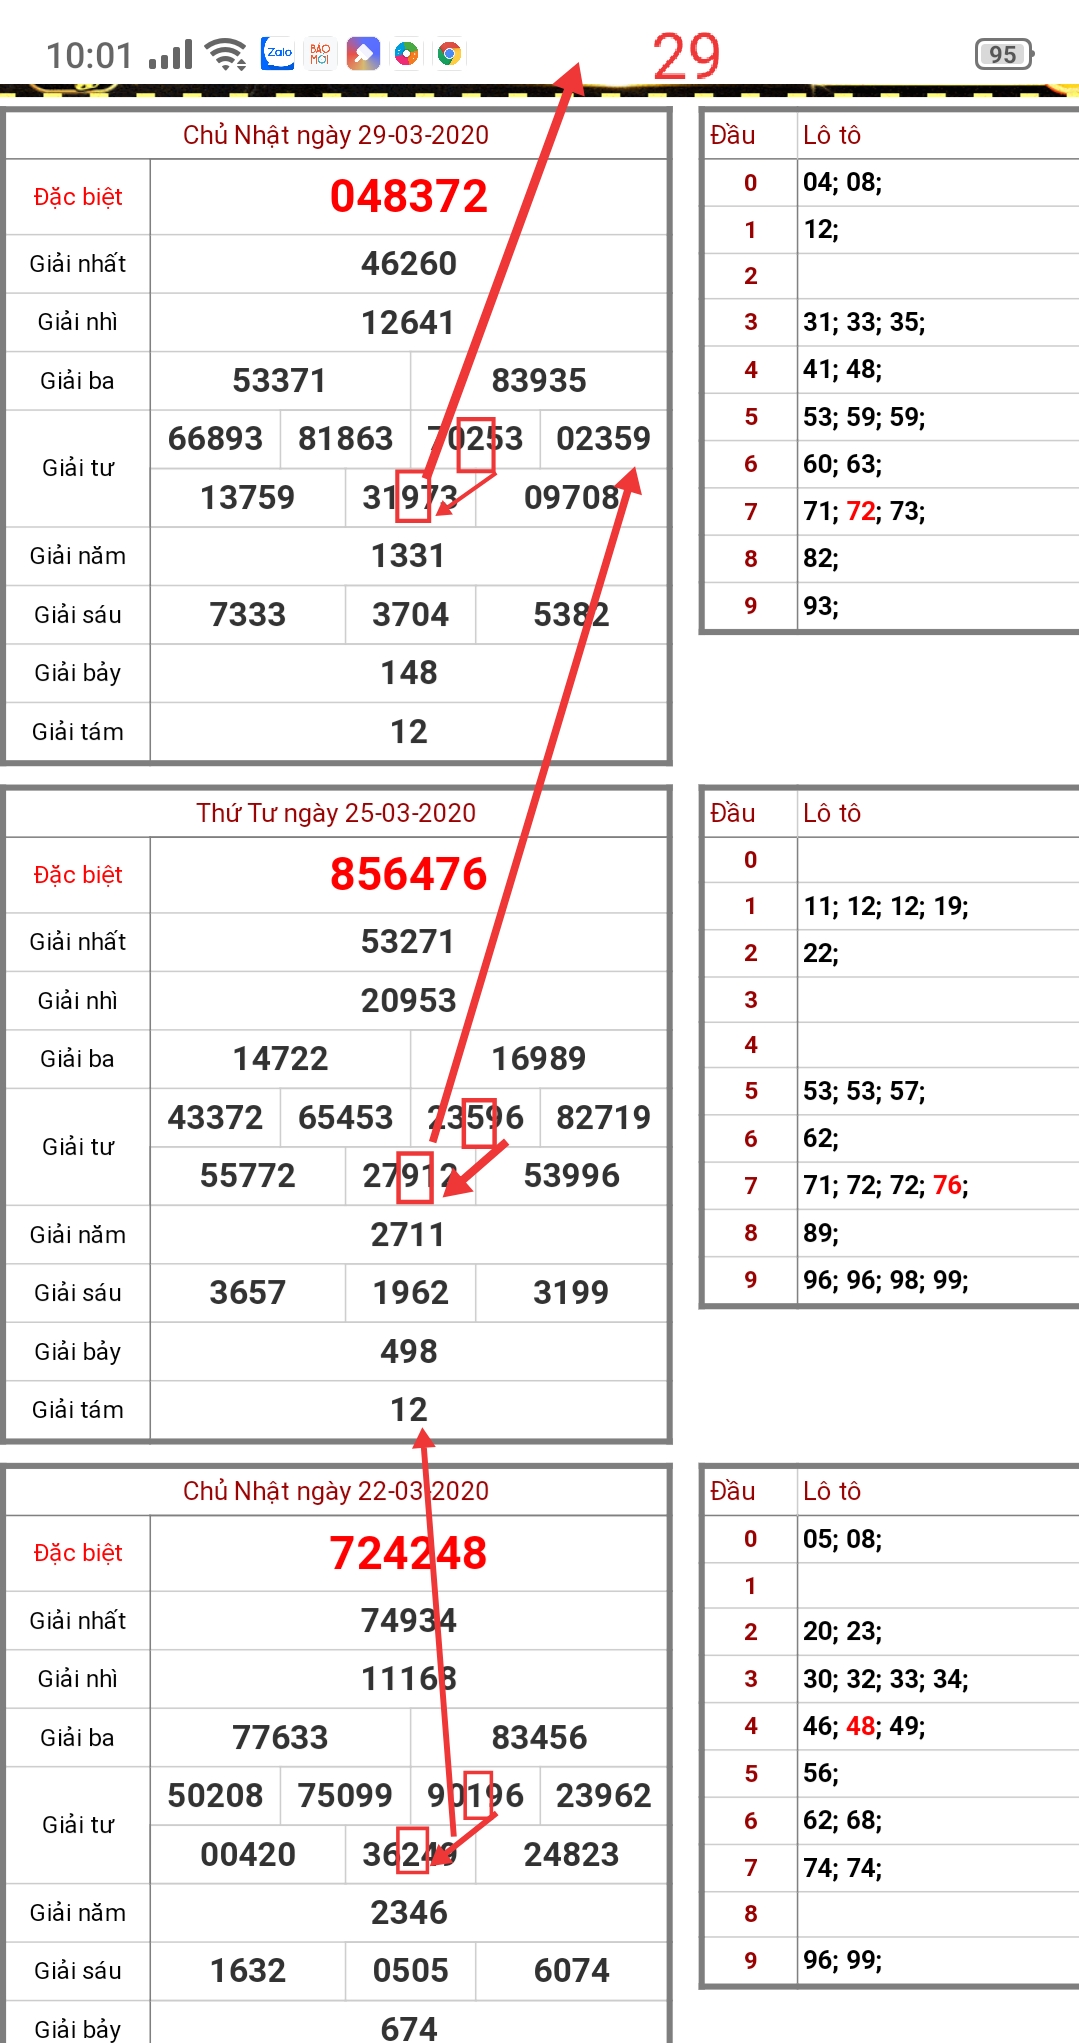Viewport: 1079px width, 2043px height.
Task: Tap special prize number 048372
Action: click(408, 196)
